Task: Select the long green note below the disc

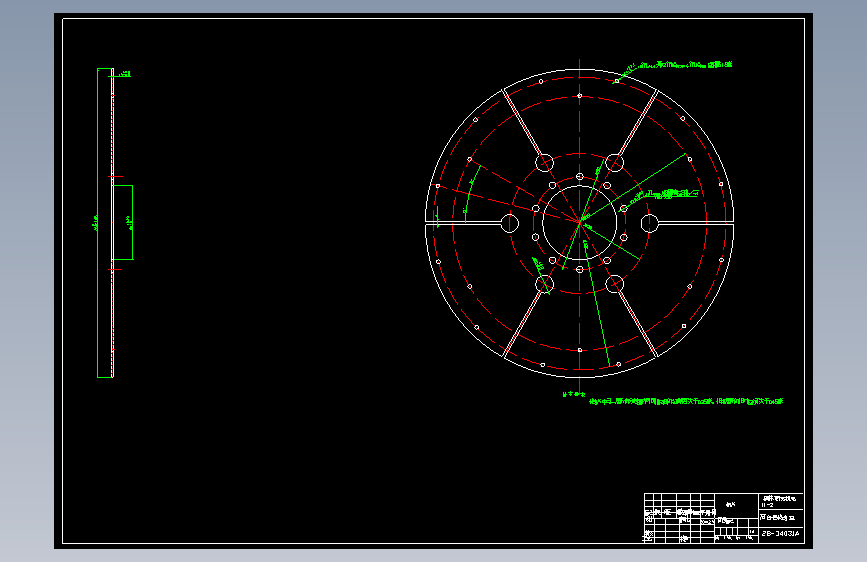Action: tap(686, 402)
